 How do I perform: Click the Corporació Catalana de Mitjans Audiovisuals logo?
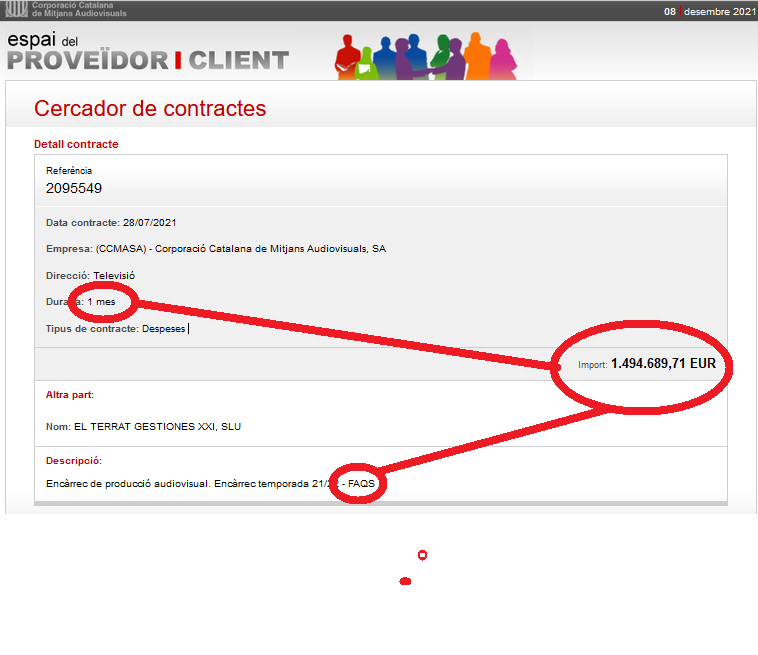coord(66,9)
